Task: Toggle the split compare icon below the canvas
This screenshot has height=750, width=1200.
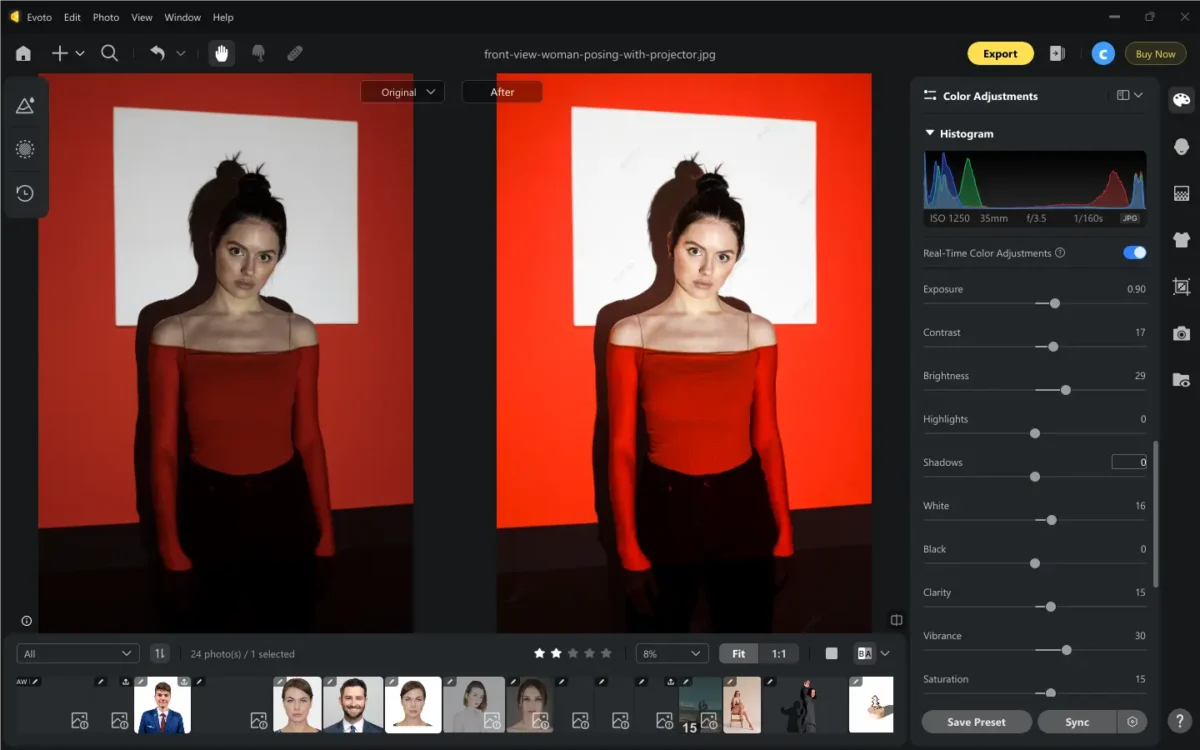Action: click(897, 620)
